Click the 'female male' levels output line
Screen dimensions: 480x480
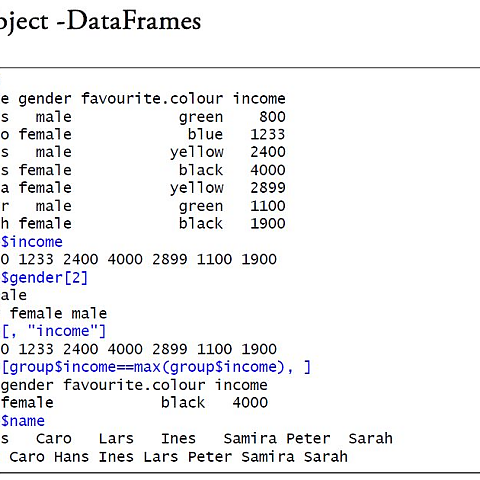coord(58,313)
